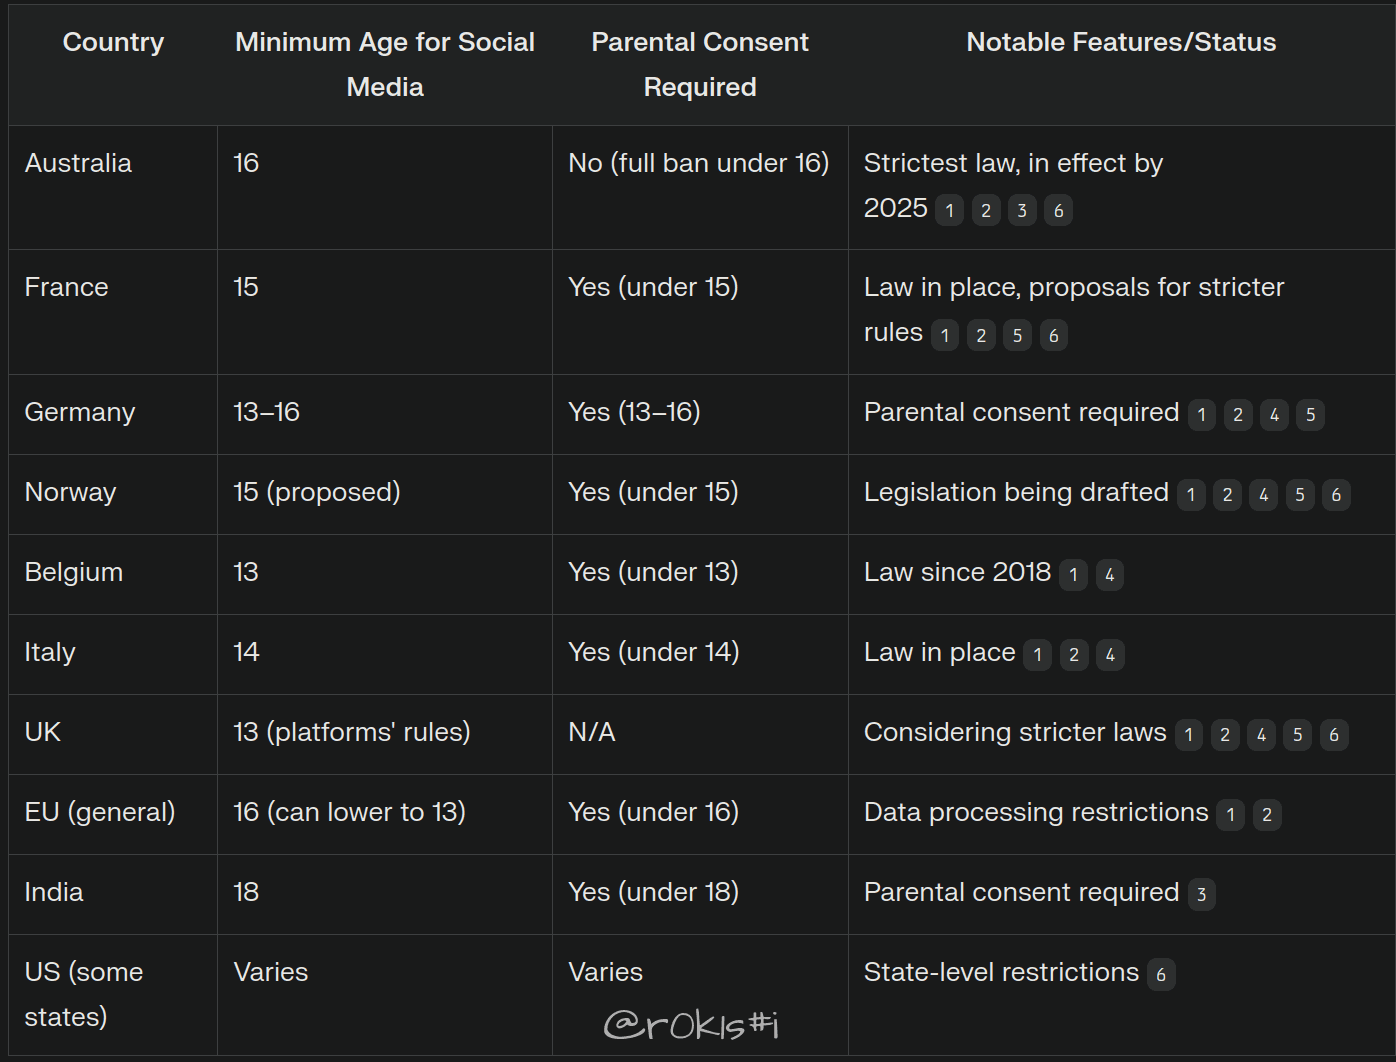Open citation 1 in Belgium row
Image resolution: width=1396 pixels, height=1062 pixels.
pyautogui.click(x=1073, y=574)
